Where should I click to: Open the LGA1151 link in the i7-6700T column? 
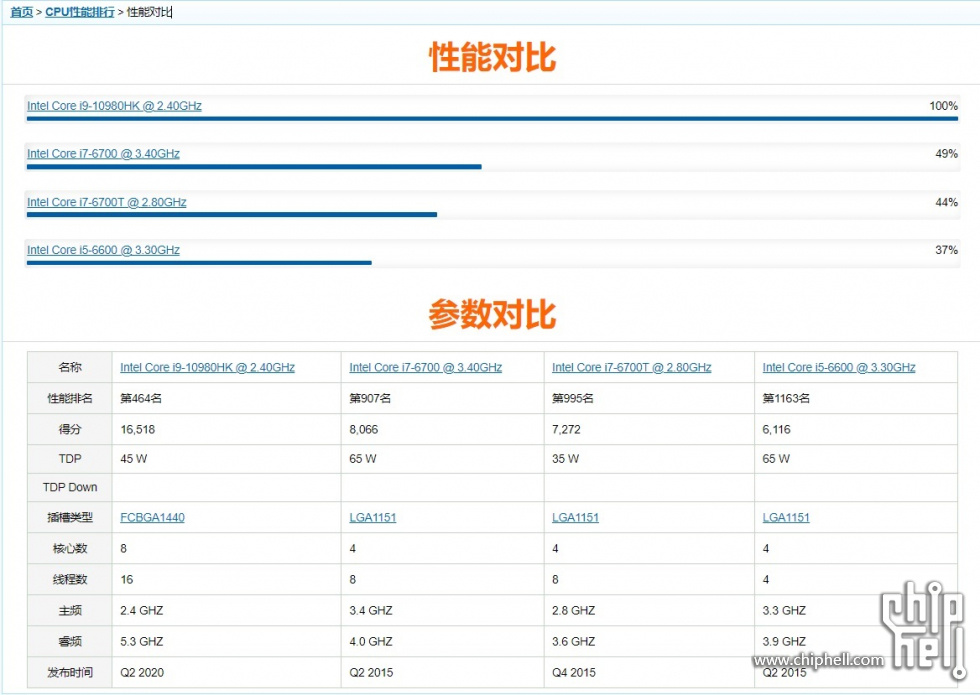pos(575,517)
